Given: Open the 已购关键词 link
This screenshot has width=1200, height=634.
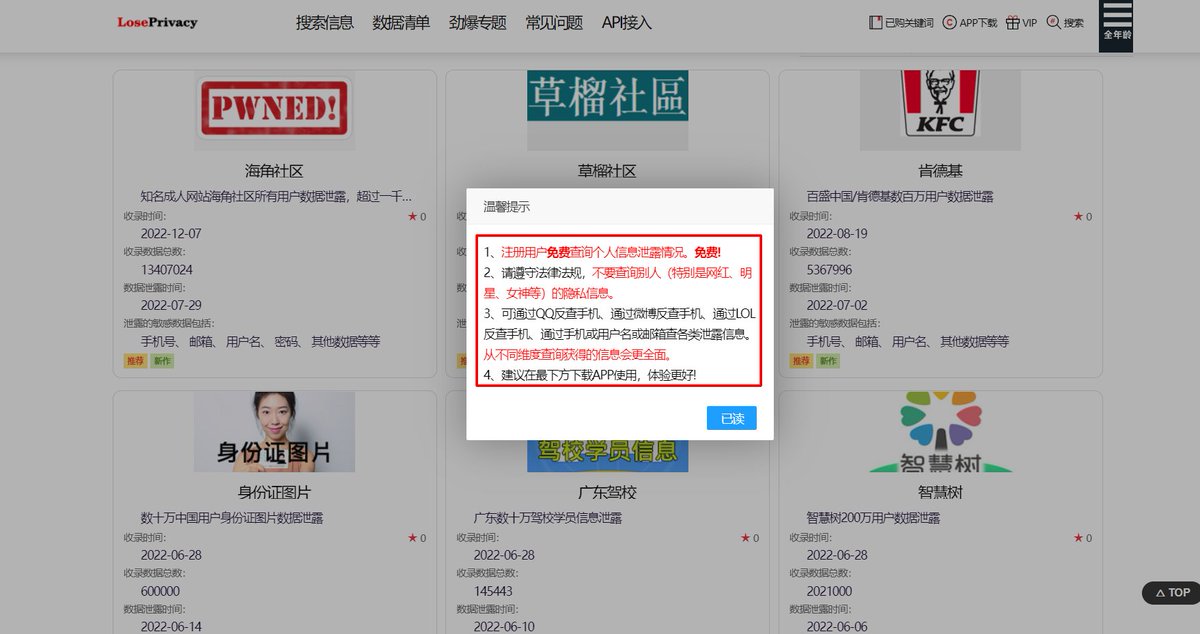Looking at the screenshot, I should 909,22.
